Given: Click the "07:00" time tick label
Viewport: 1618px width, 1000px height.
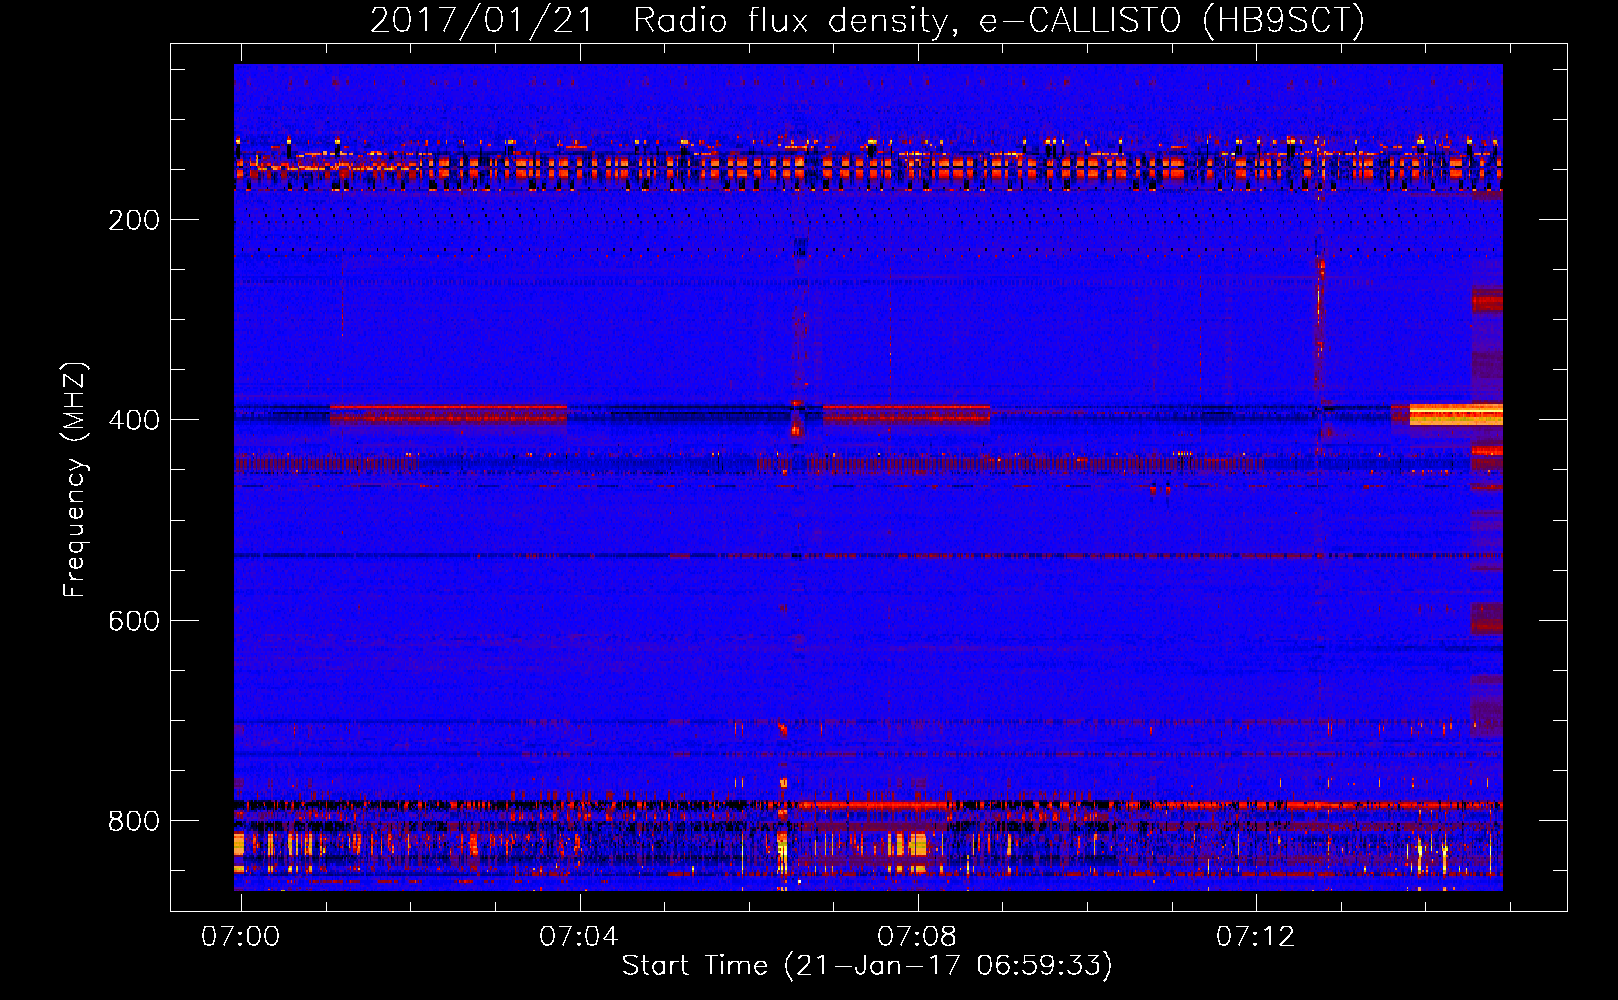Looking at the screenshot, I should point(241,937).
